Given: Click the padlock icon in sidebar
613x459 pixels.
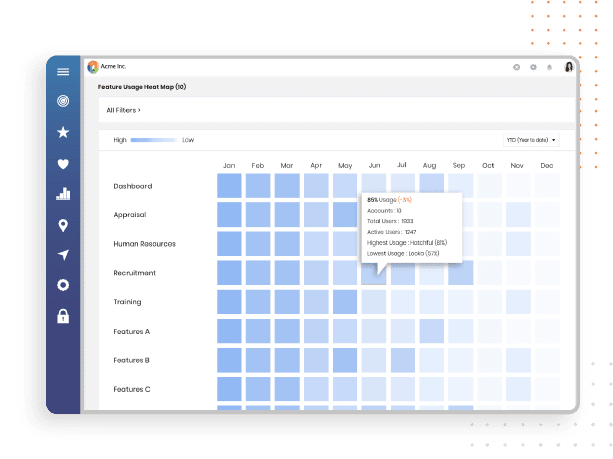Looking at the screenshot, I should pyautogui.click(x=63, y=316).
